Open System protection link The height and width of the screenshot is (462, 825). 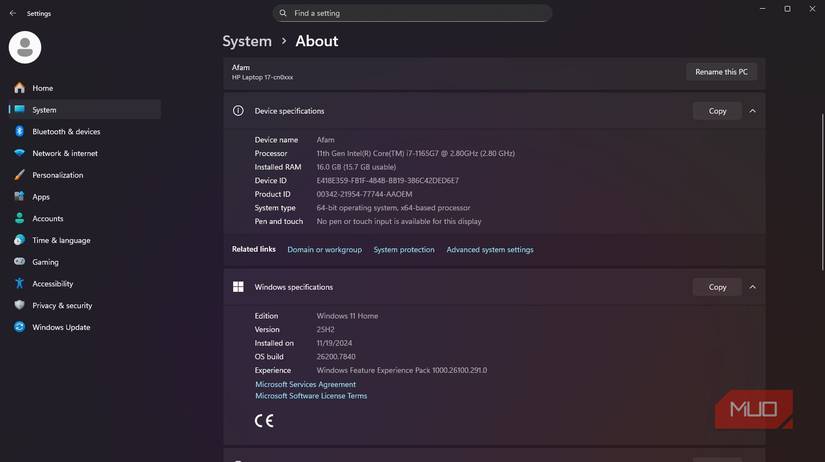404,249
